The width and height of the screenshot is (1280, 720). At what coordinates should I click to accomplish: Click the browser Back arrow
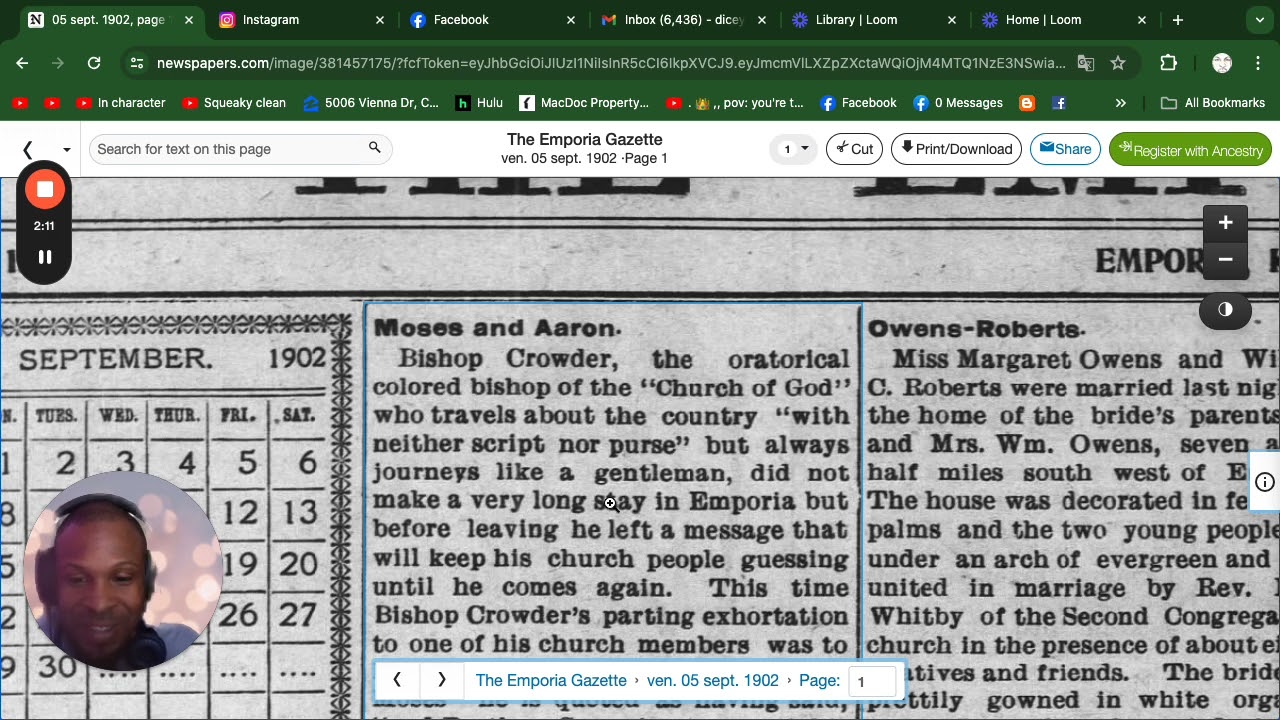pyautogui.click(x=22, y=63)
